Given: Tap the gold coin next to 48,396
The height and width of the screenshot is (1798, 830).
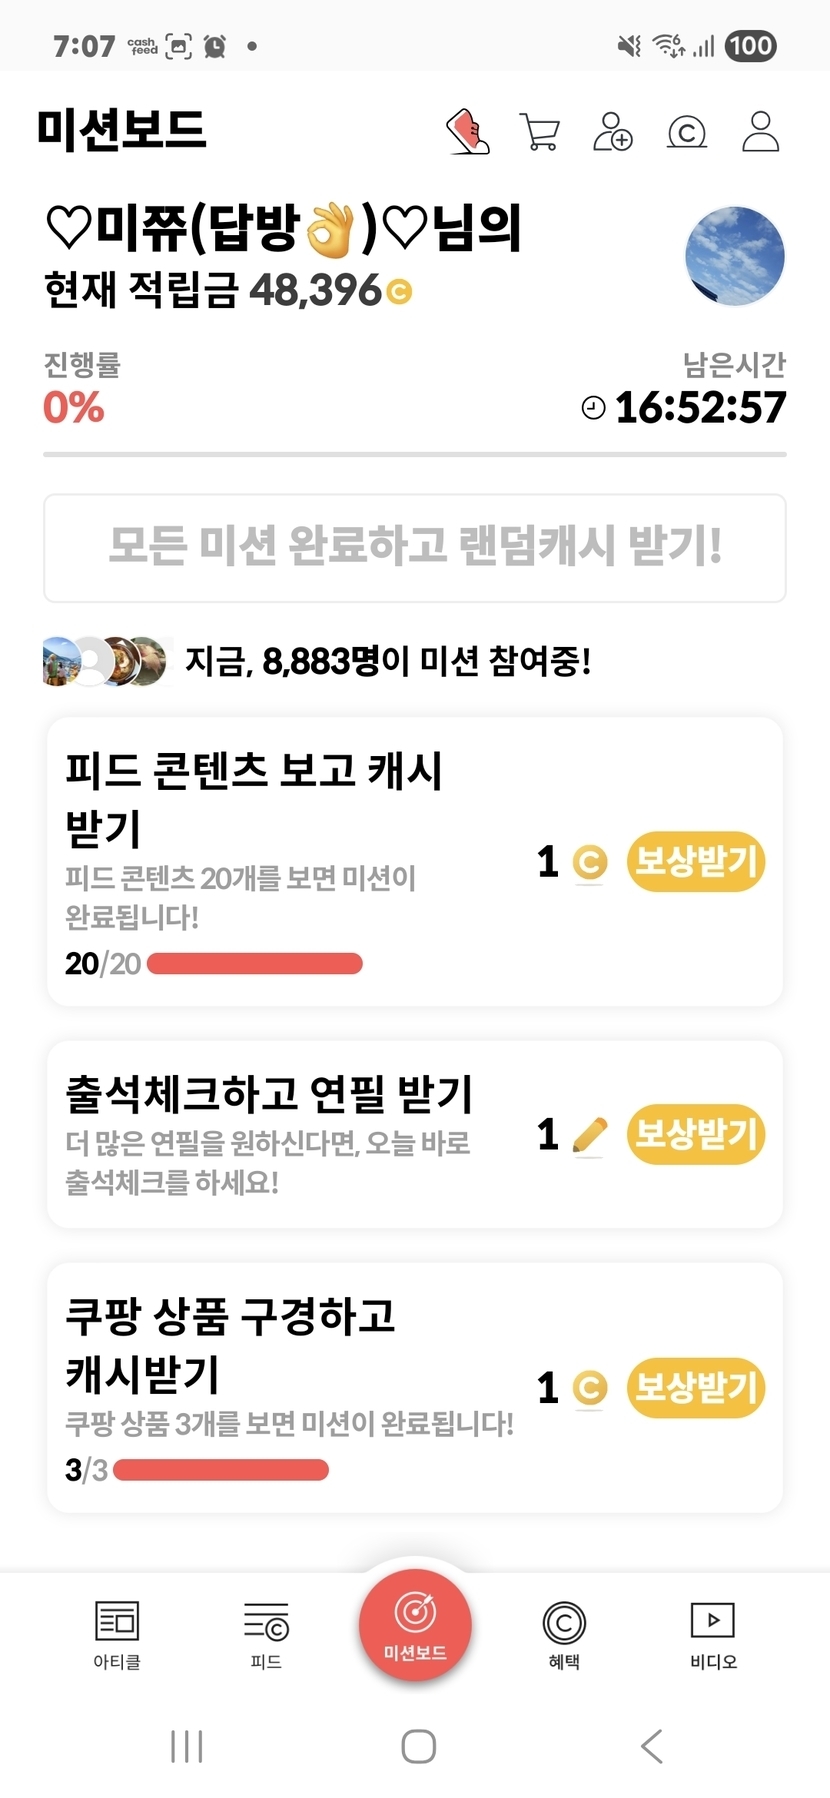Looking at the screenshot, I should [x=399, y=292].
